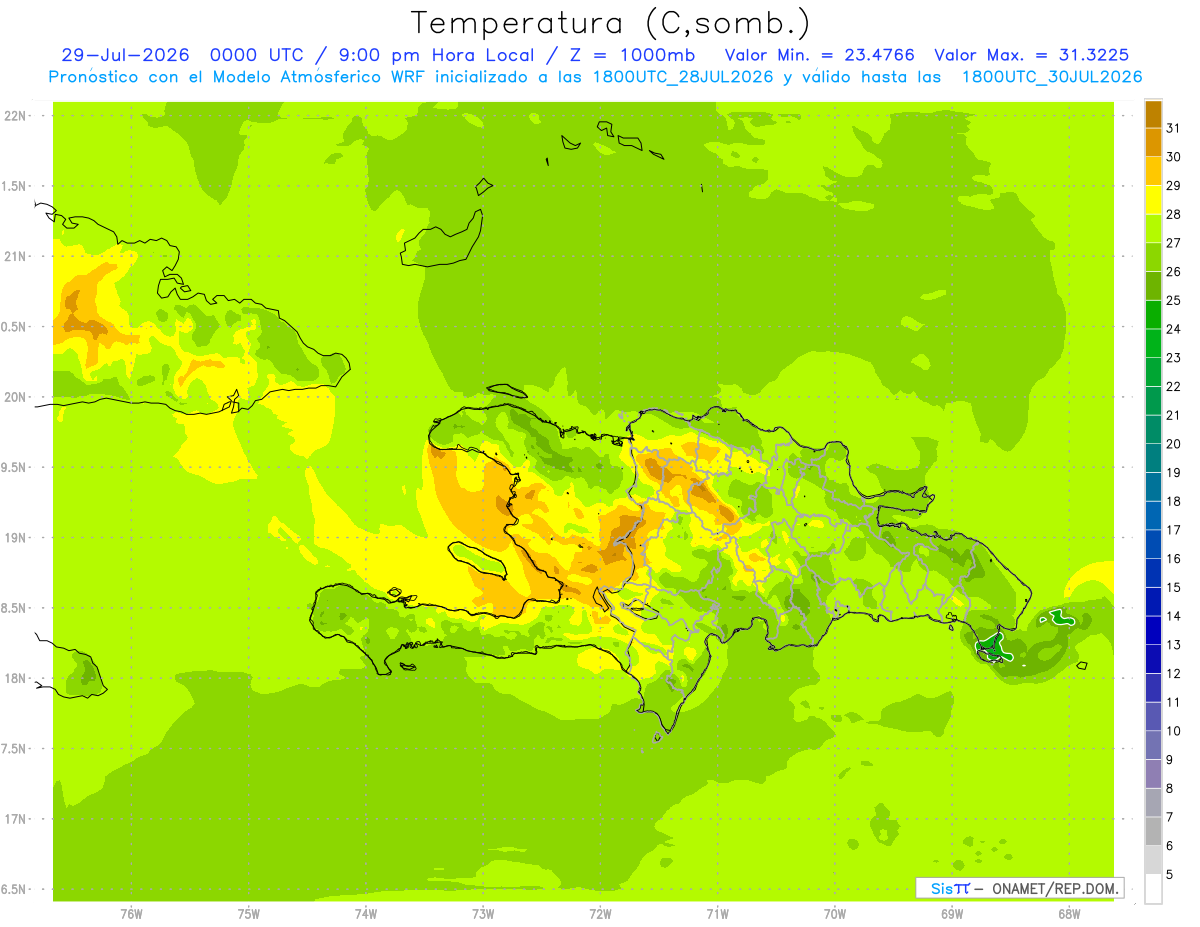Click longitude label "72W"
The image size is (1200, 927).
(x=600, y=914)
